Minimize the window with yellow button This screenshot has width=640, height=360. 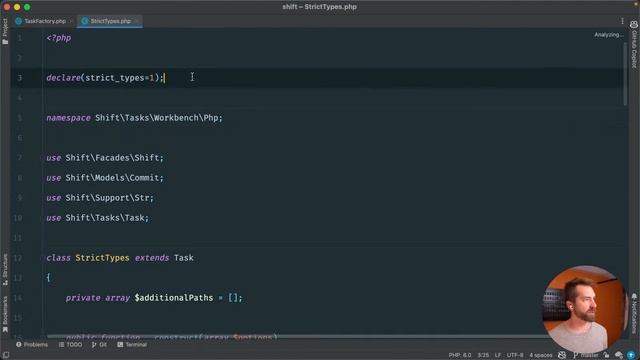(17, 7)
